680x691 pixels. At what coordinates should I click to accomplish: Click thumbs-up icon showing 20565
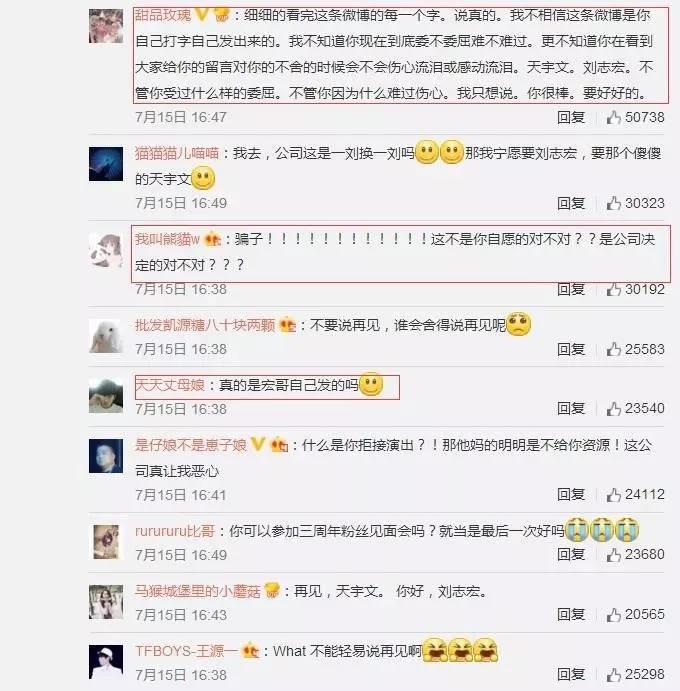click(613, 615)
